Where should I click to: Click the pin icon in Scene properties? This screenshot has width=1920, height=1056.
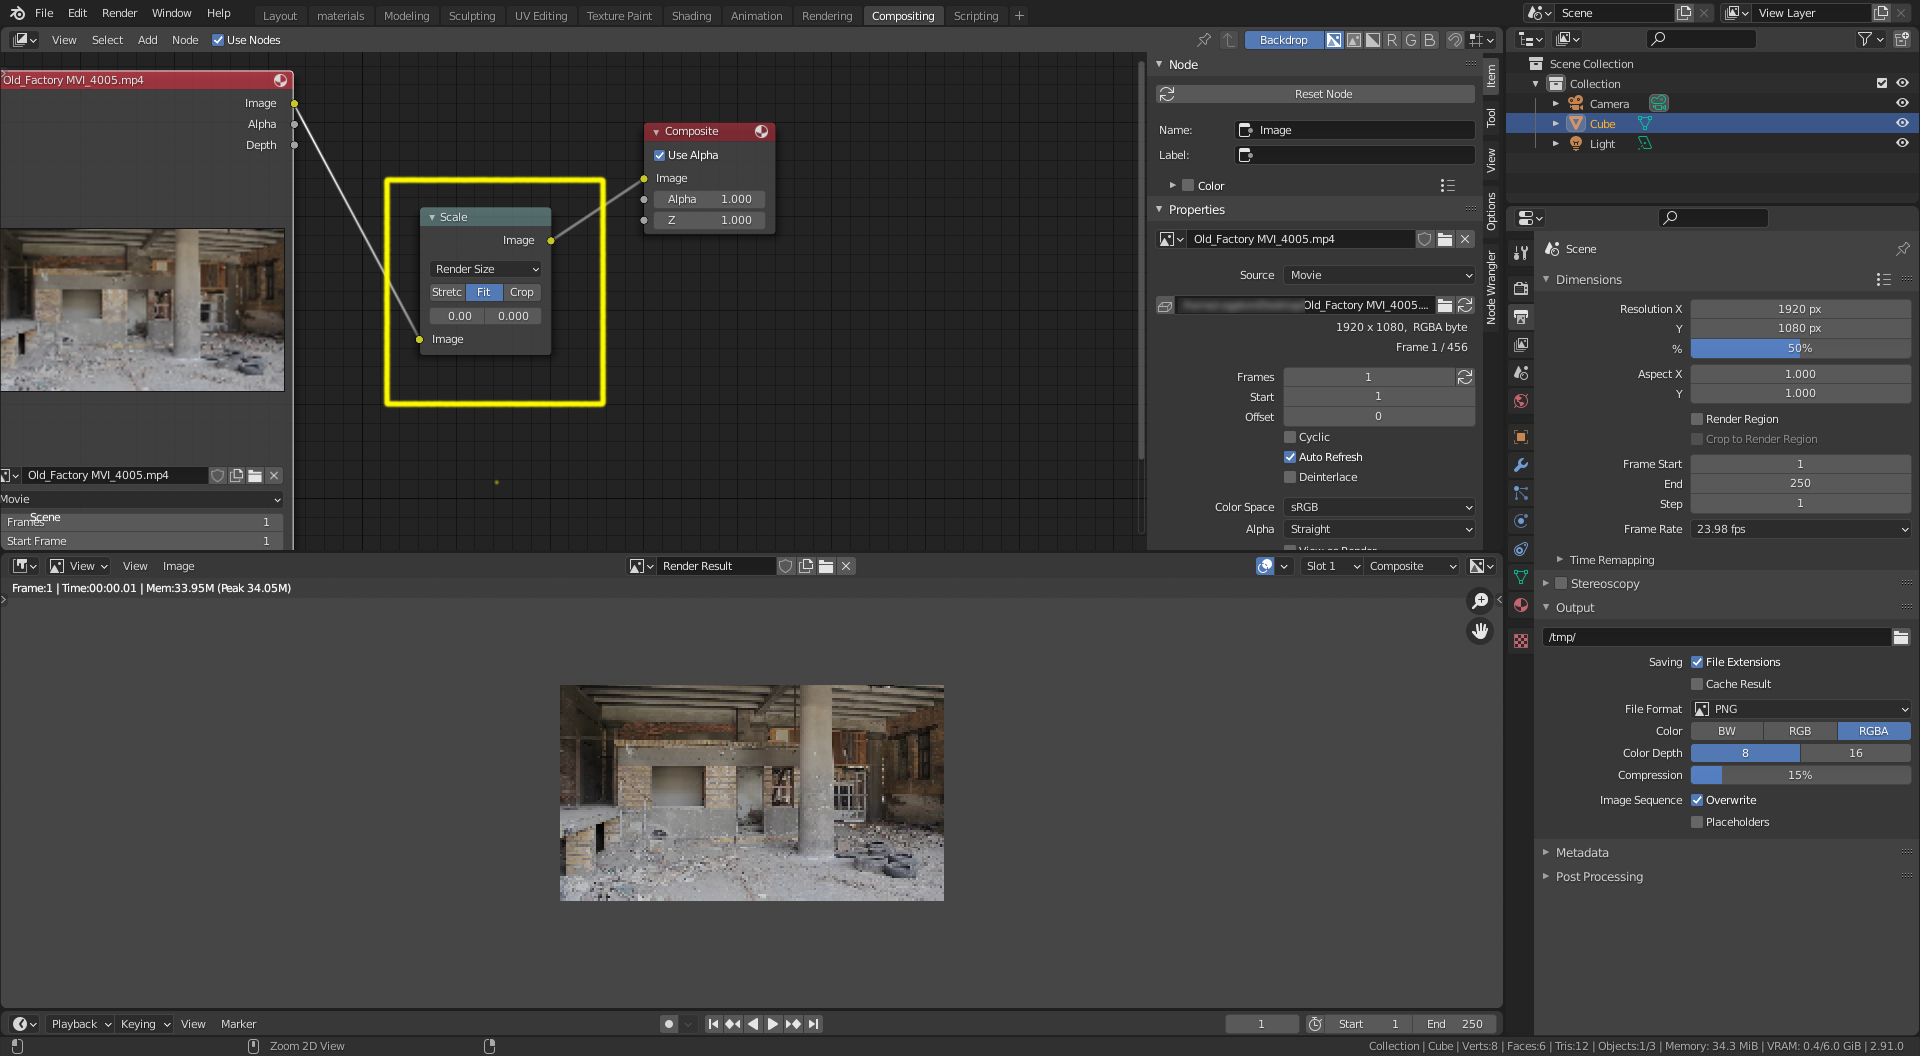[1902, 249]
